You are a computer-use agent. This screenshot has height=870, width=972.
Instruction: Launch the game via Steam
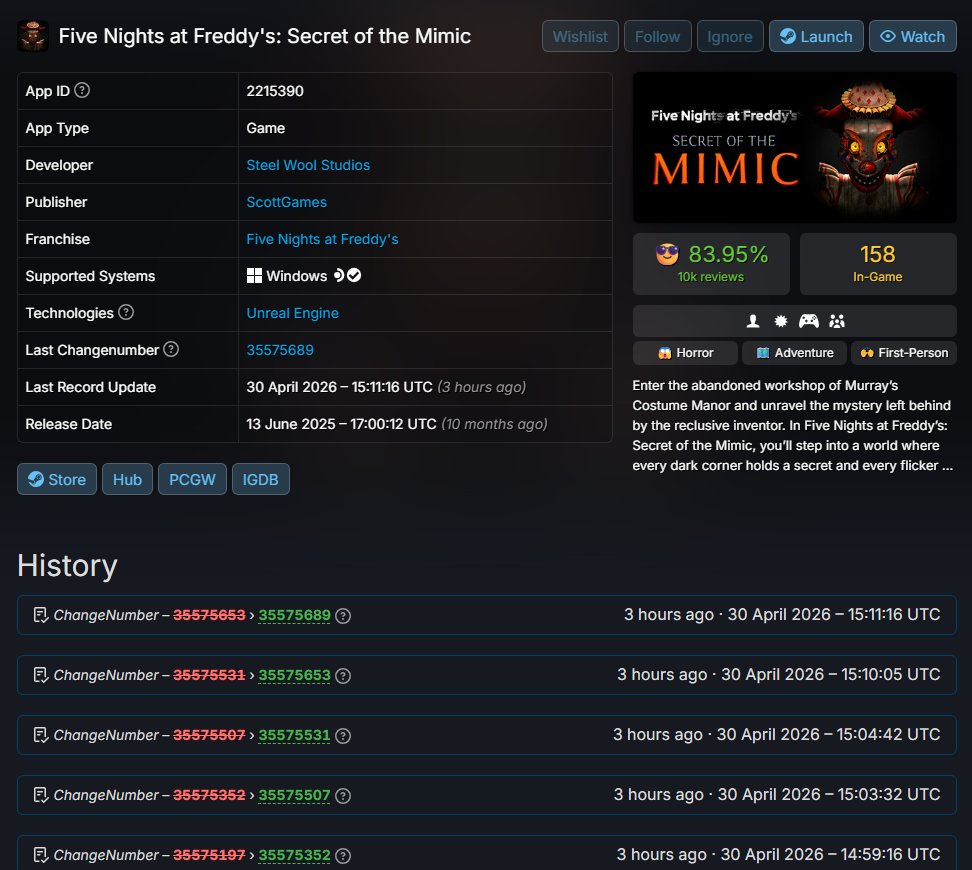(816, 37)
